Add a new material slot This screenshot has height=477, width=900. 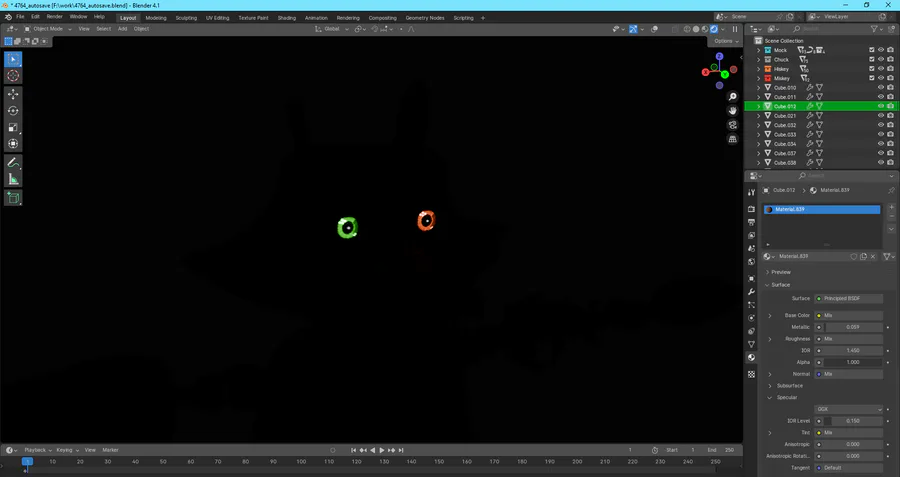891,207
